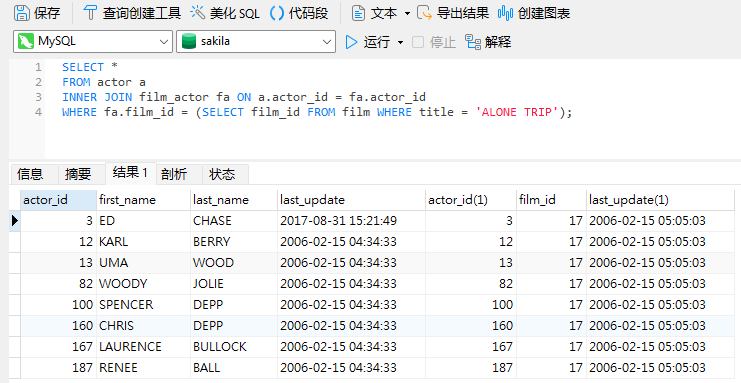The image size is (741, 383).
Task: Select the cell RENEE
Action: (144, 367)
